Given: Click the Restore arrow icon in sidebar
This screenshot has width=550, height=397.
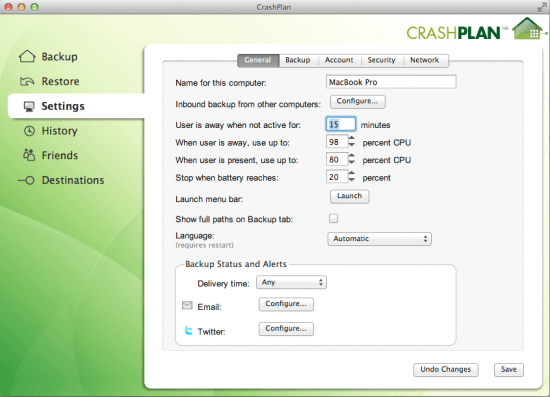Looking at the screenshot, I should point(27,81).
